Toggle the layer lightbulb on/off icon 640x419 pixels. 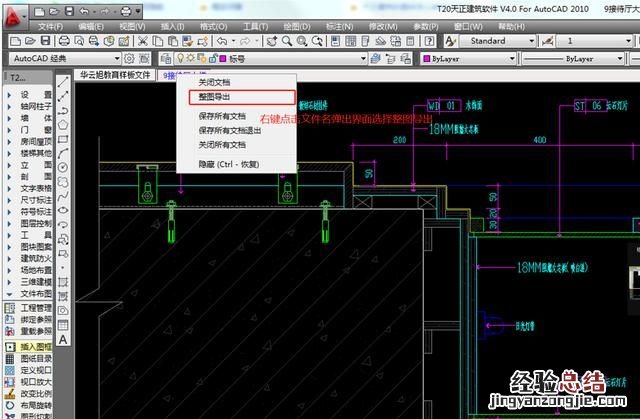[x=176, y=59]
